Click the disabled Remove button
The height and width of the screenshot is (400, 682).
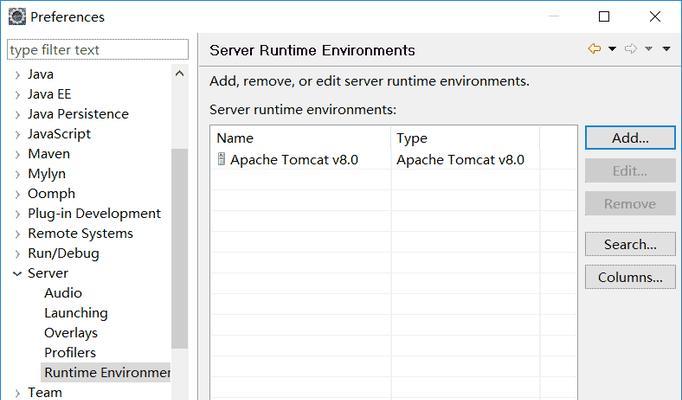pyautogui.click(x=630, y=204)
